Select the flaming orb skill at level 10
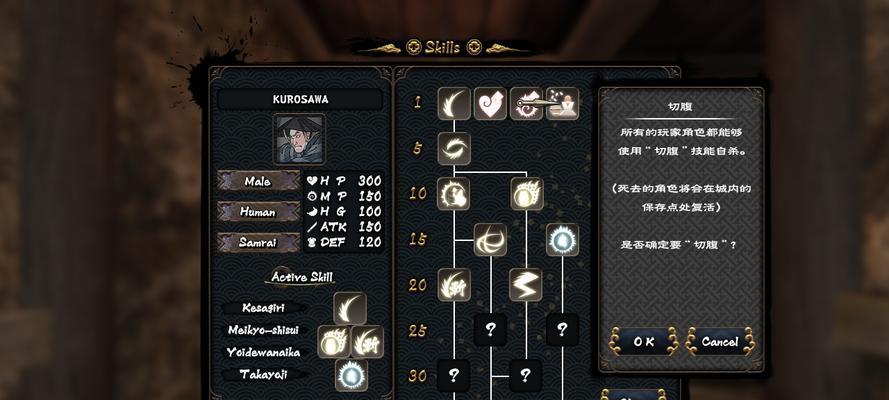 tap(527, 194)
